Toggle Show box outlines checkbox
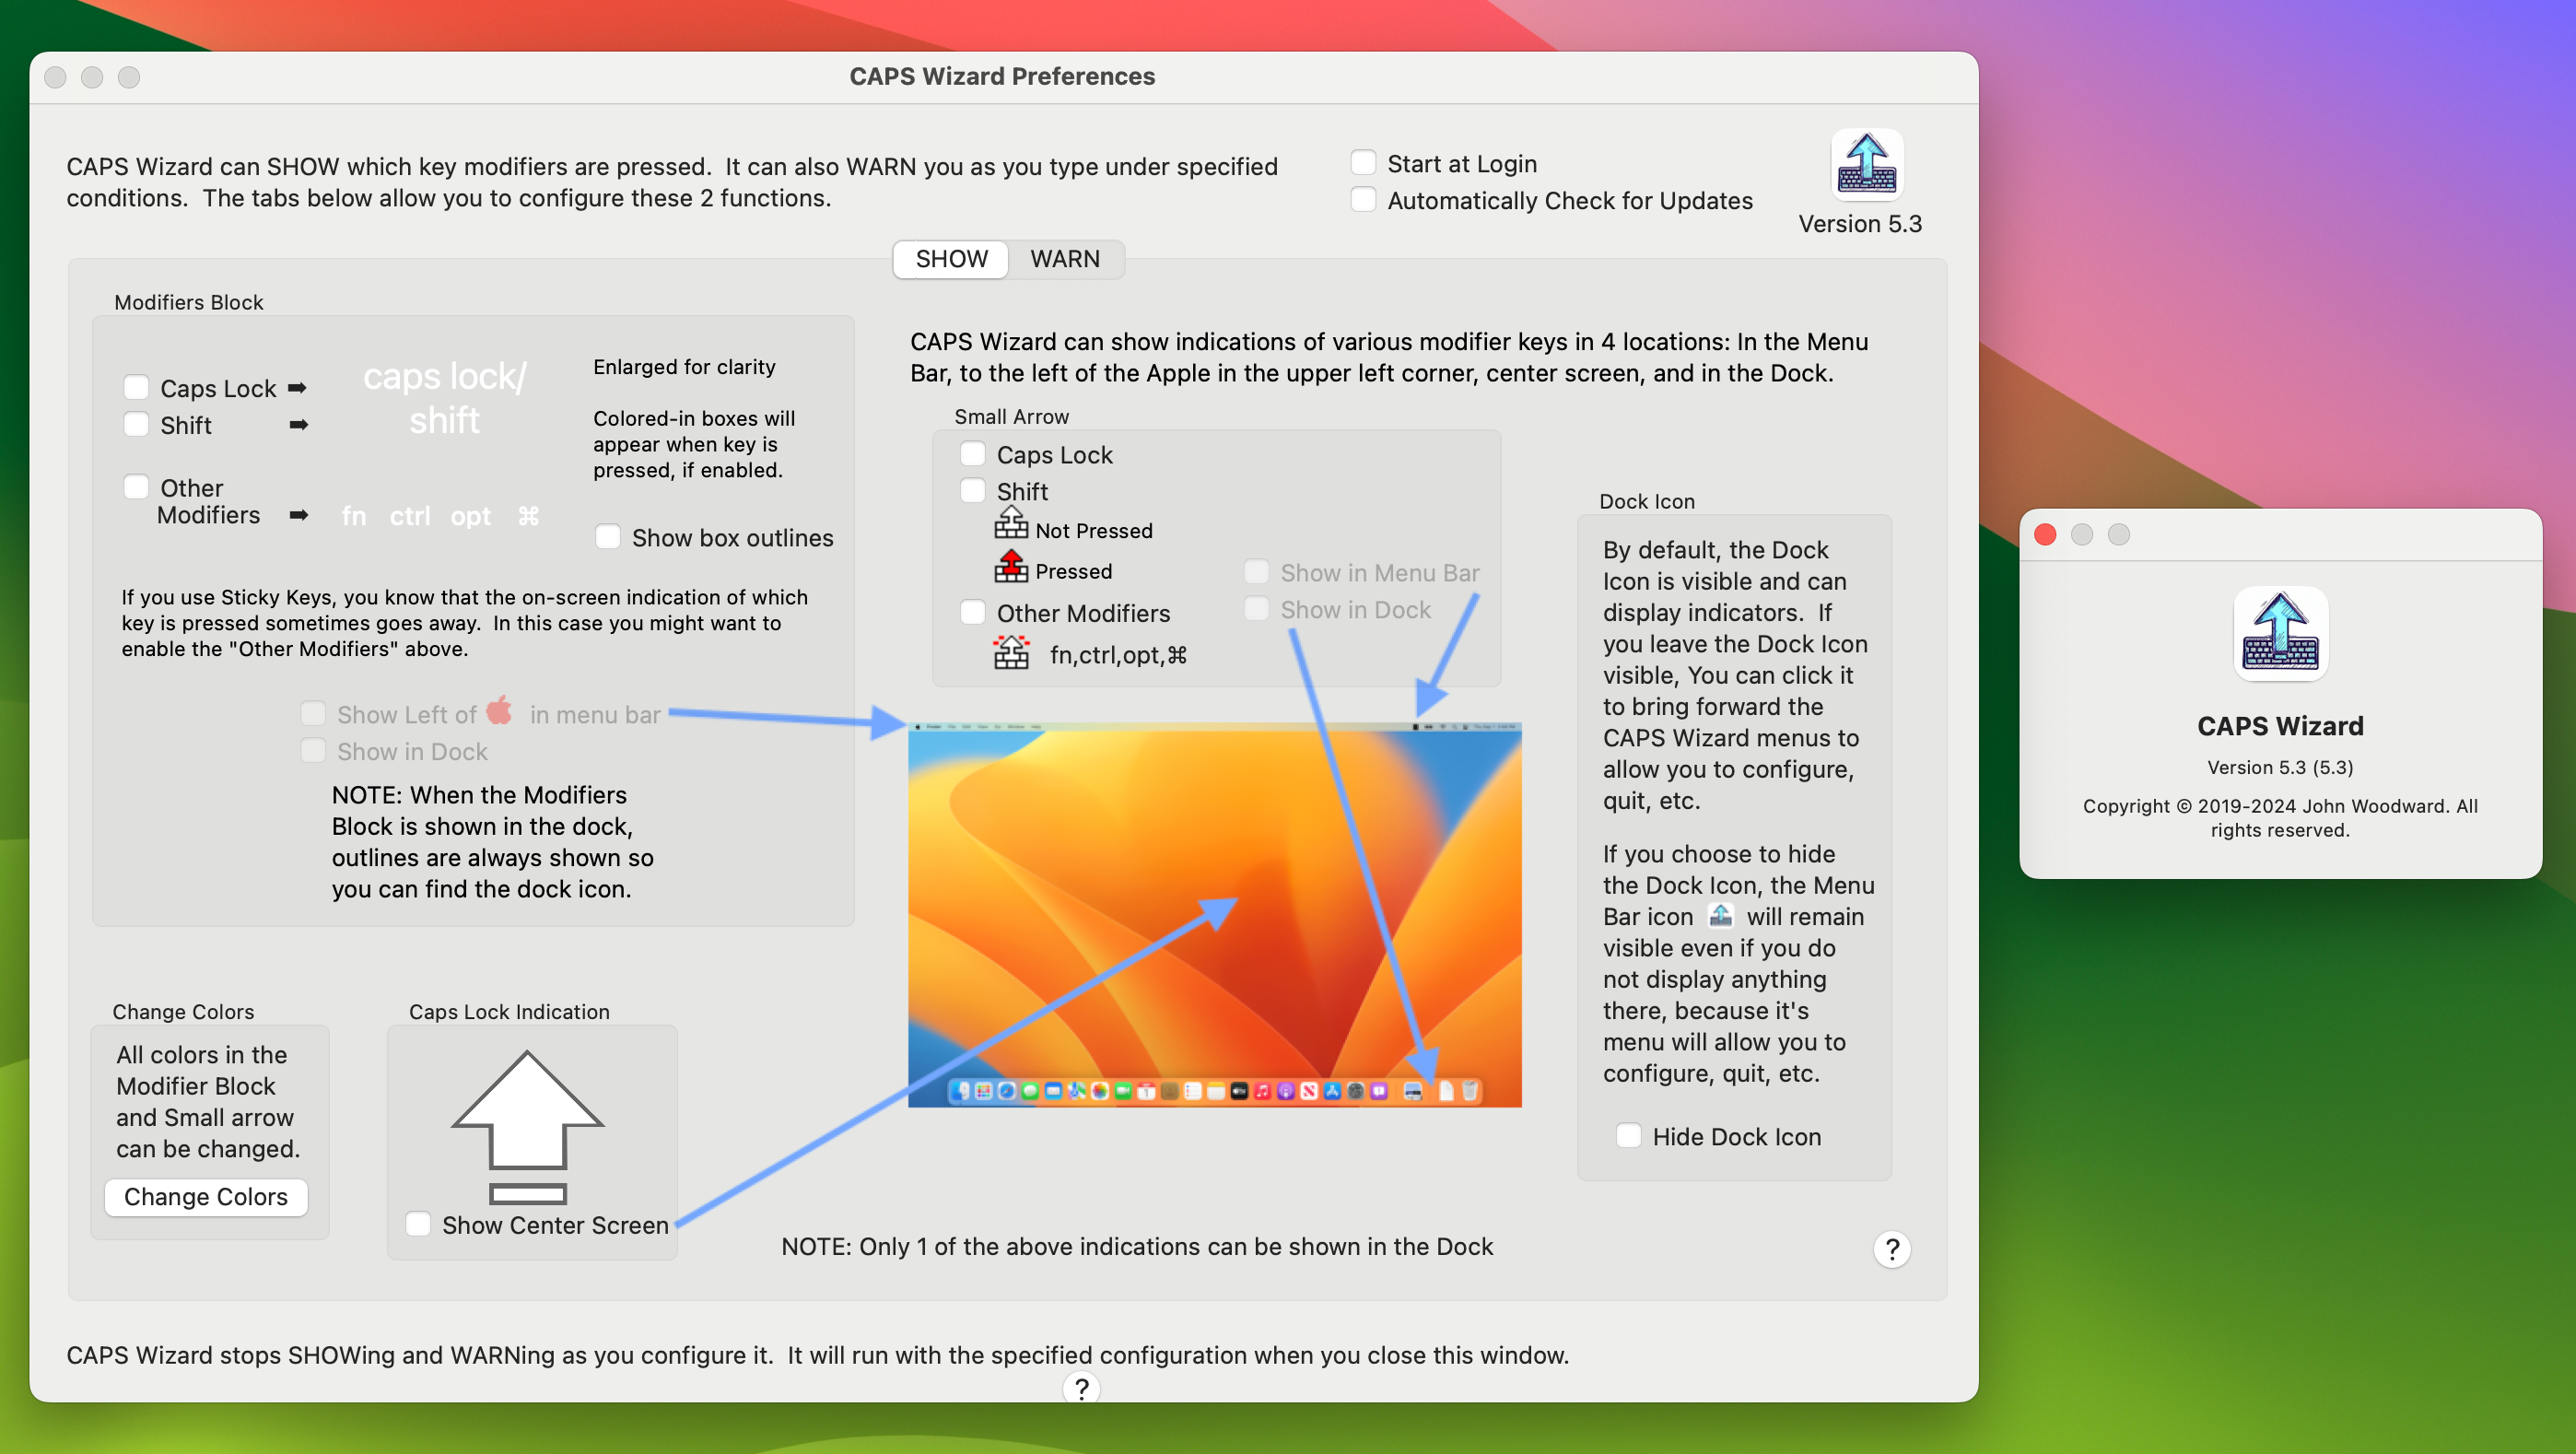 click(603, 536)
